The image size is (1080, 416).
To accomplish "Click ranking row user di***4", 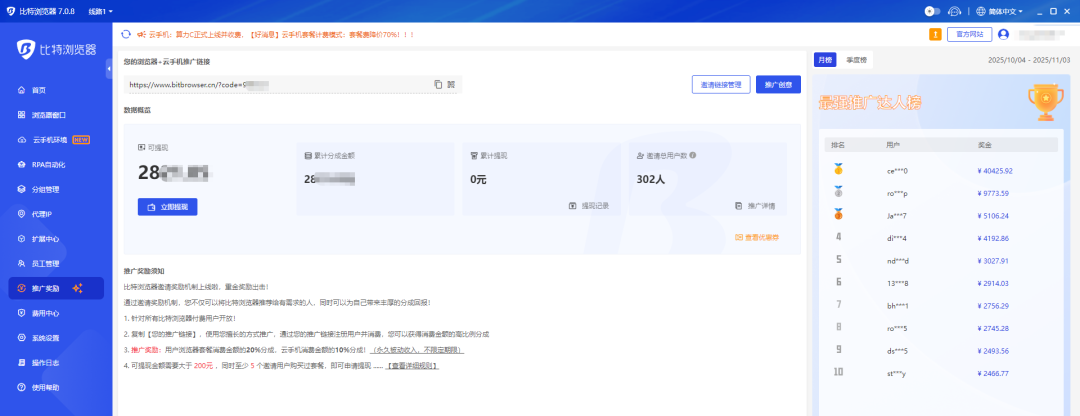I will 897,238.
